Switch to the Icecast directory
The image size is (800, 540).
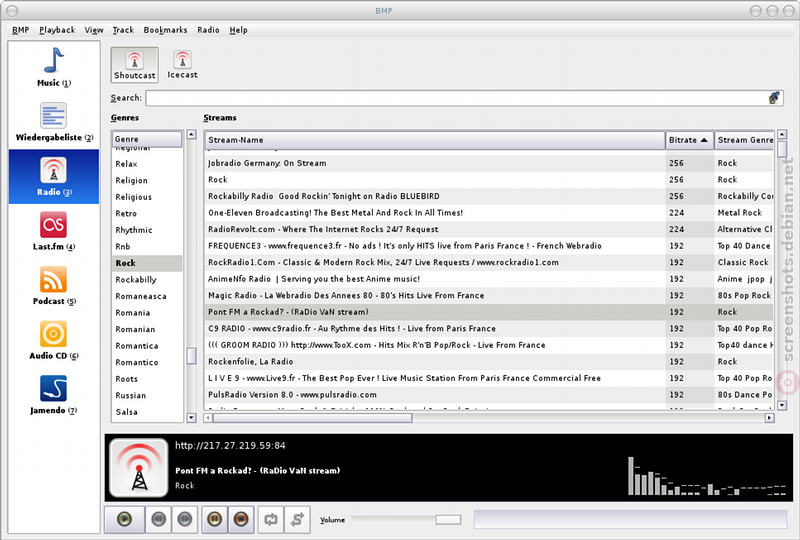click(182, 65)
